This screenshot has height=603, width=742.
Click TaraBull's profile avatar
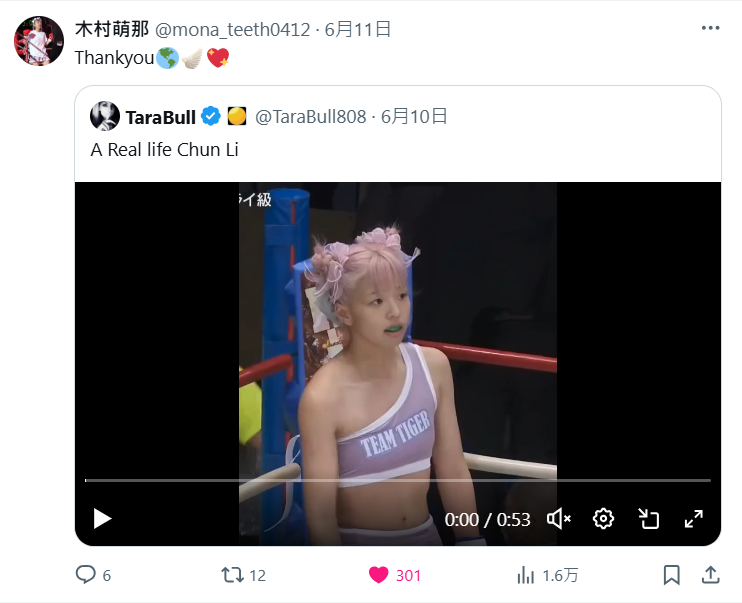105,116
